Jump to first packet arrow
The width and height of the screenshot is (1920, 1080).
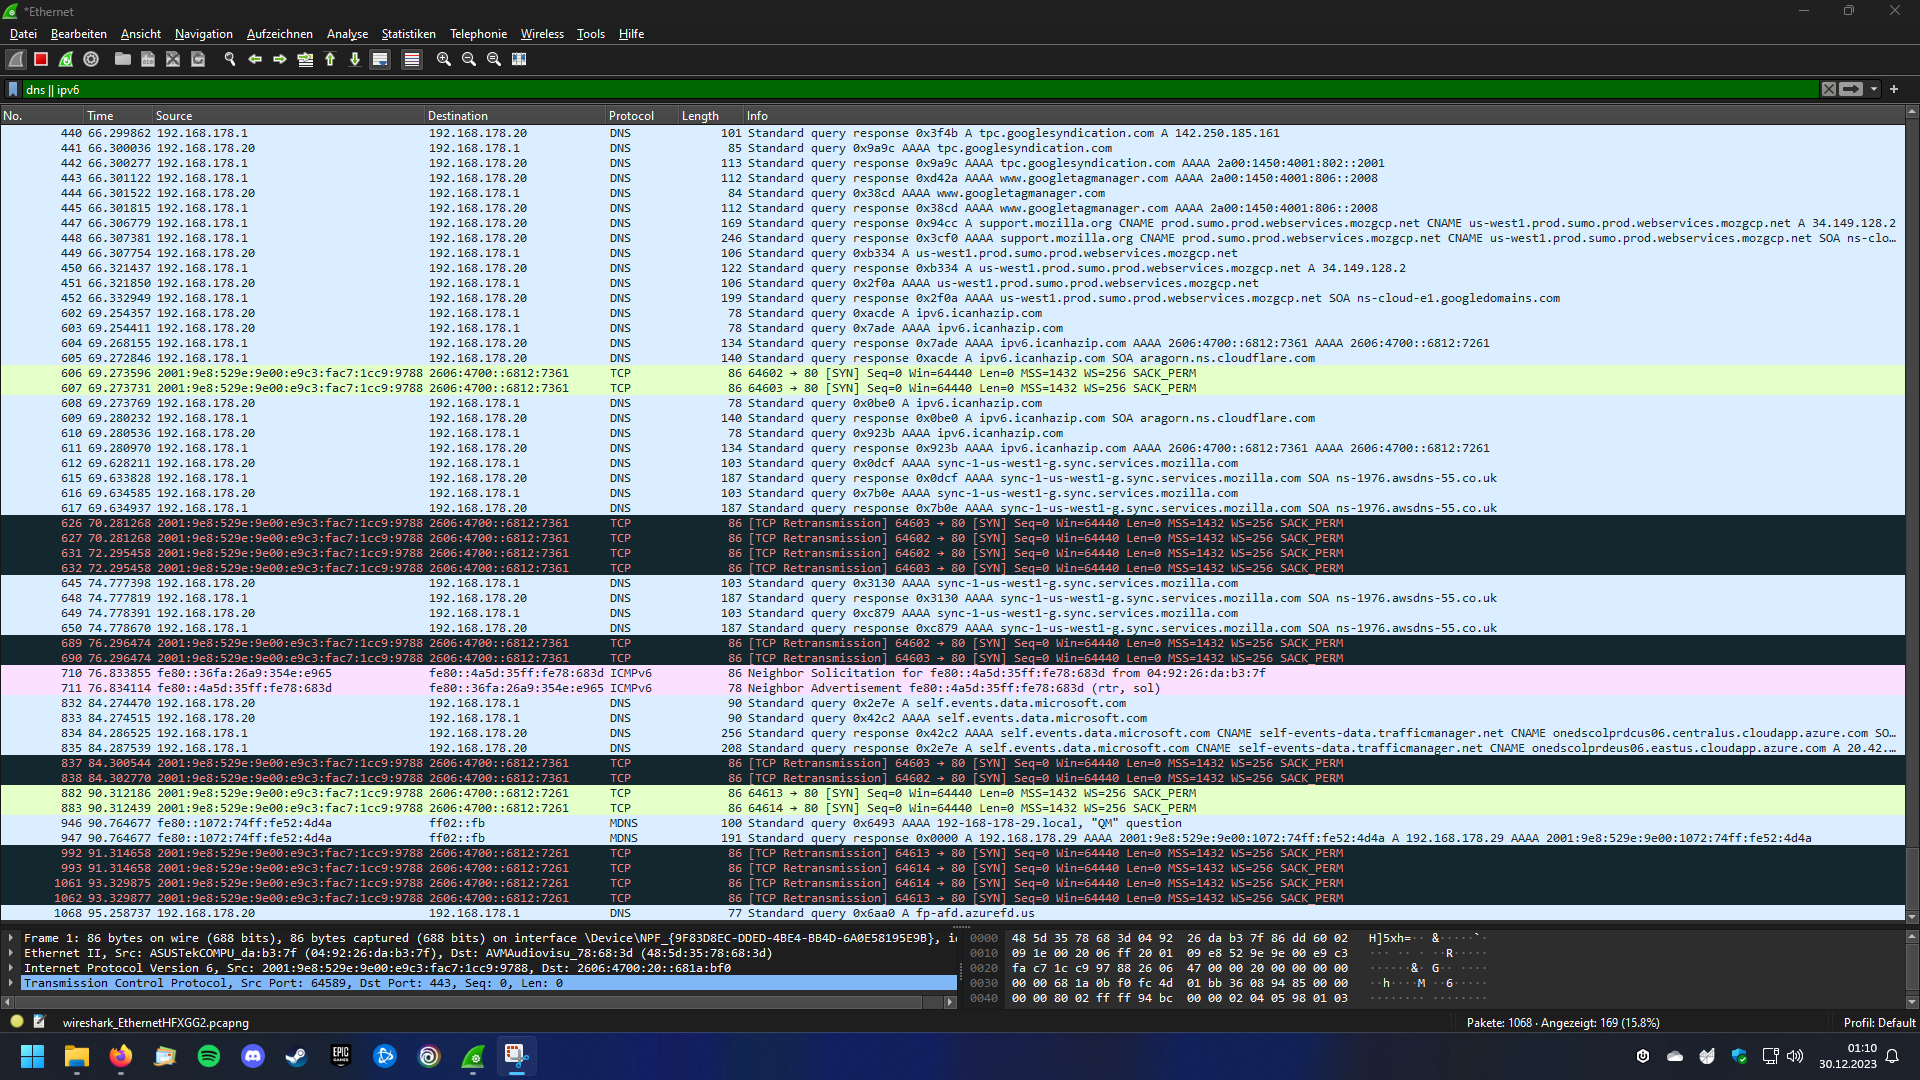330,60
